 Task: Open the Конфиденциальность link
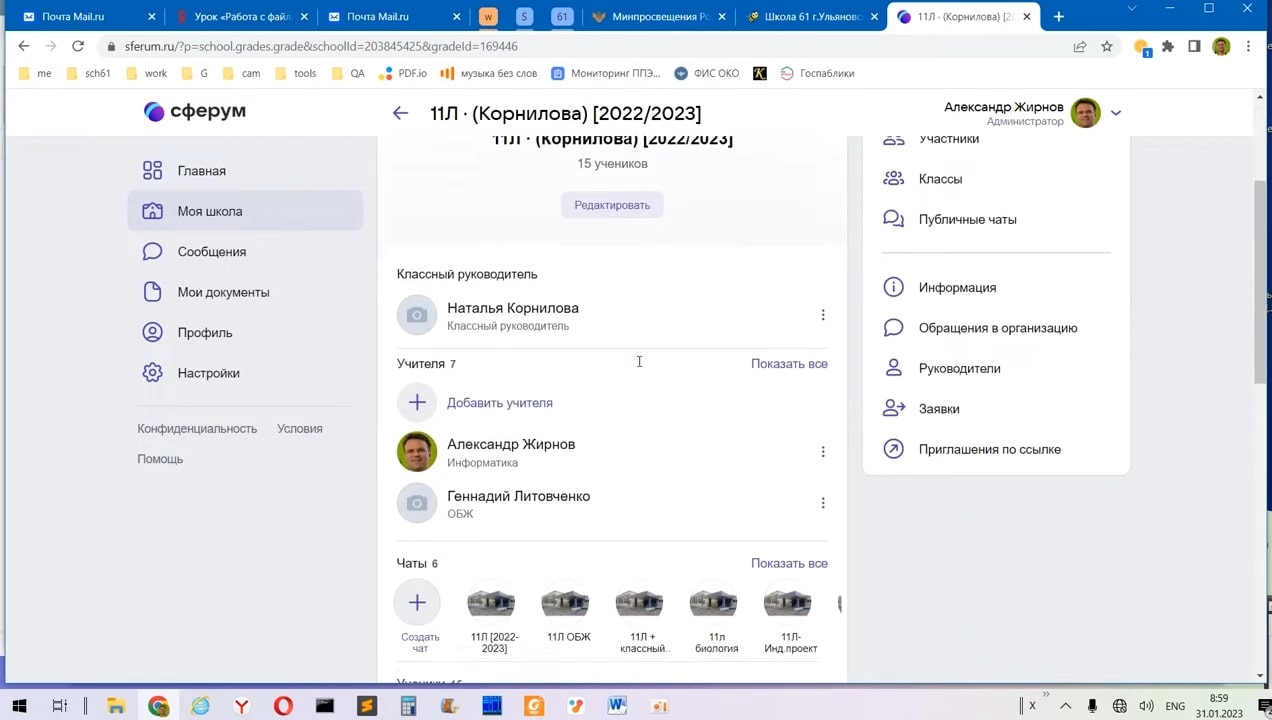click(x=197, y=428)
